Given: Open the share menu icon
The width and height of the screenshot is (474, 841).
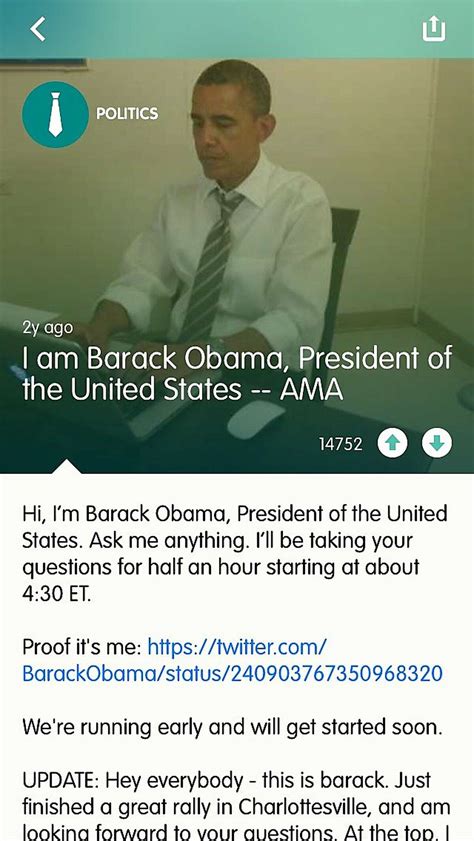Looking at the screenshot, I should pyautogui.click(x=434, y=28).
